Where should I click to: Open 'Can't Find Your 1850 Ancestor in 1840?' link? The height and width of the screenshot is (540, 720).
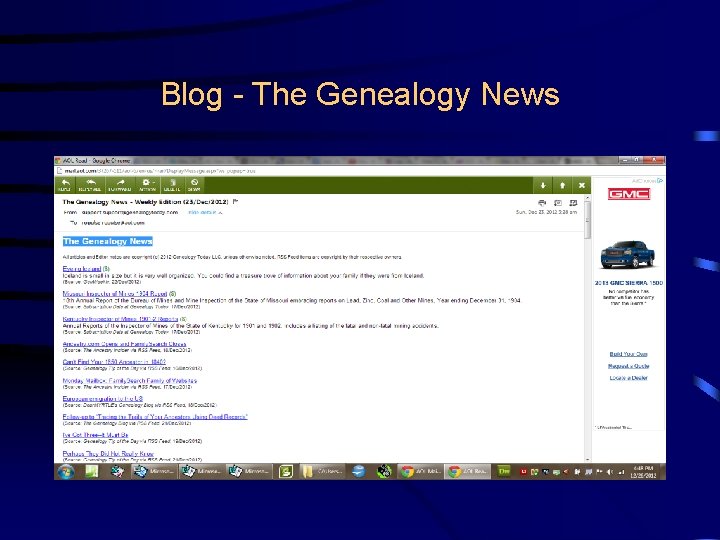(114, 362)
